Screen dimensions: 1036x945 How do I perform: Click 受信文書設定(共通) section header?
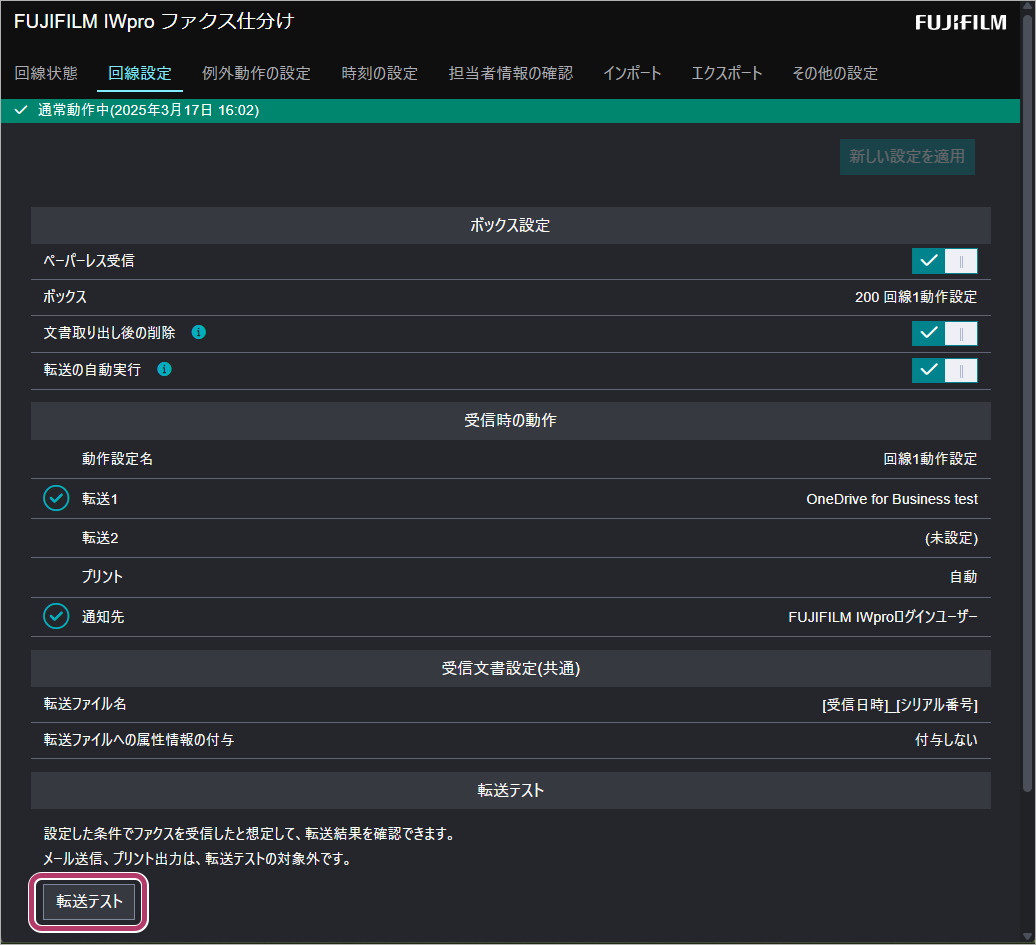(x=511, y=669)
